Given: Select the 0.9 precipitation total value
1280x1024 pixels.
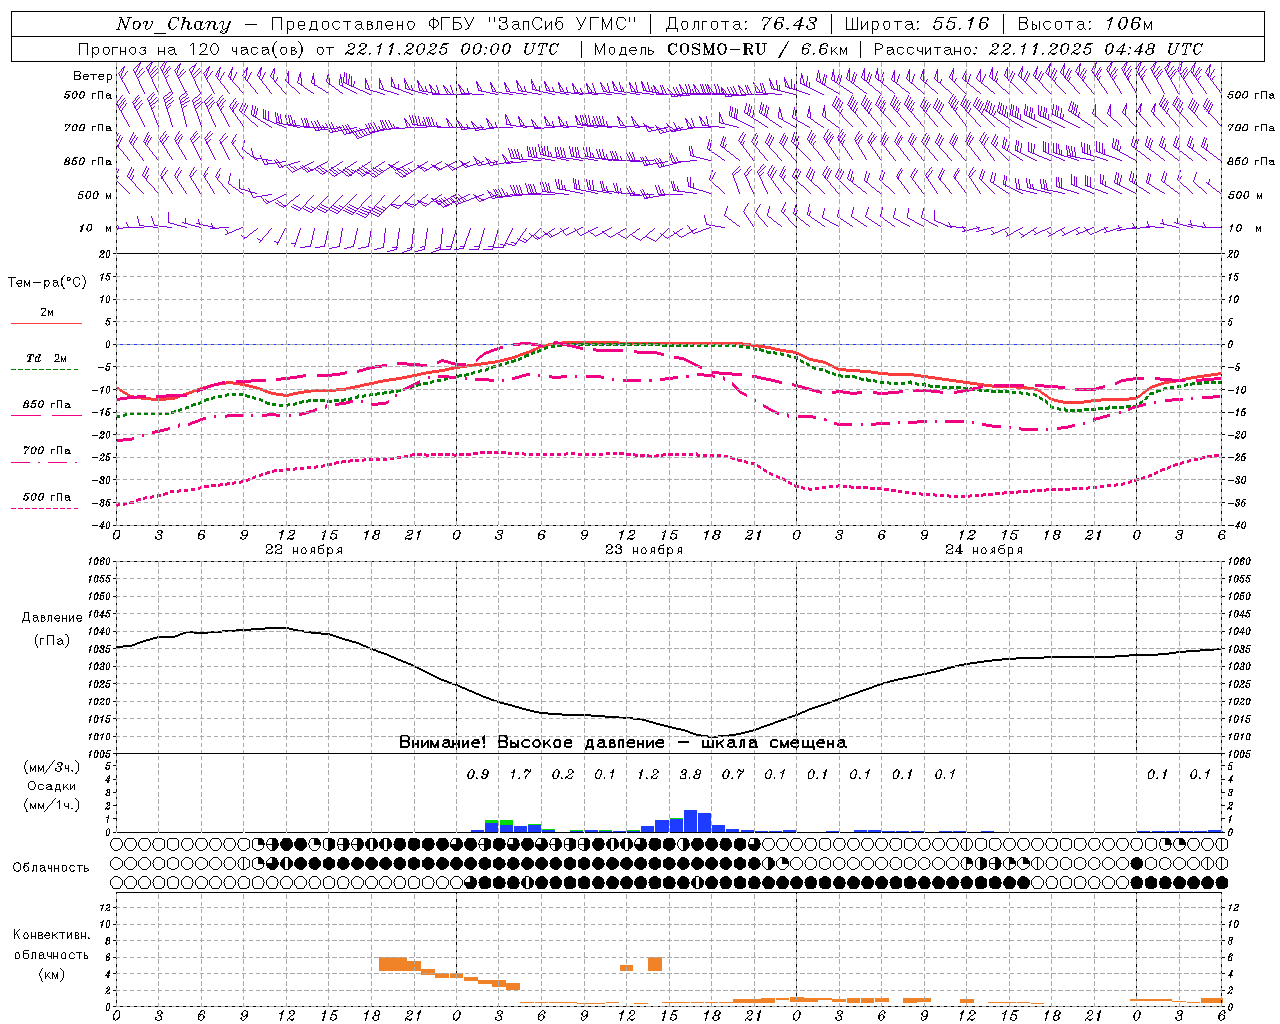Looking at the screenshot, I should click(x=478, y=774).
